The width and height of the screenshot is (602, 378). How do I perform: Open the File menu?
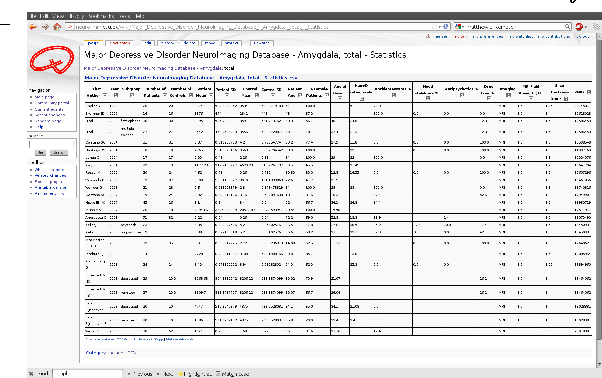[x=33, y=16]
